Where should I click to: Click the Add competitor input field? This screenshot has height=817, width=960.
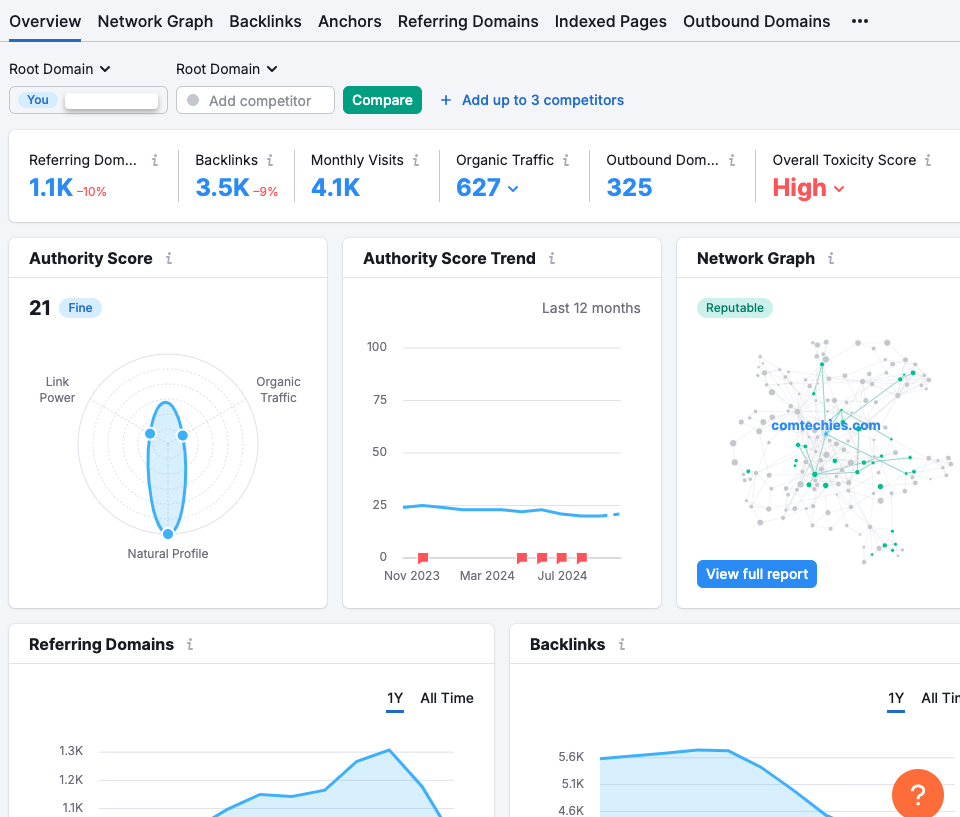point(255,100)
